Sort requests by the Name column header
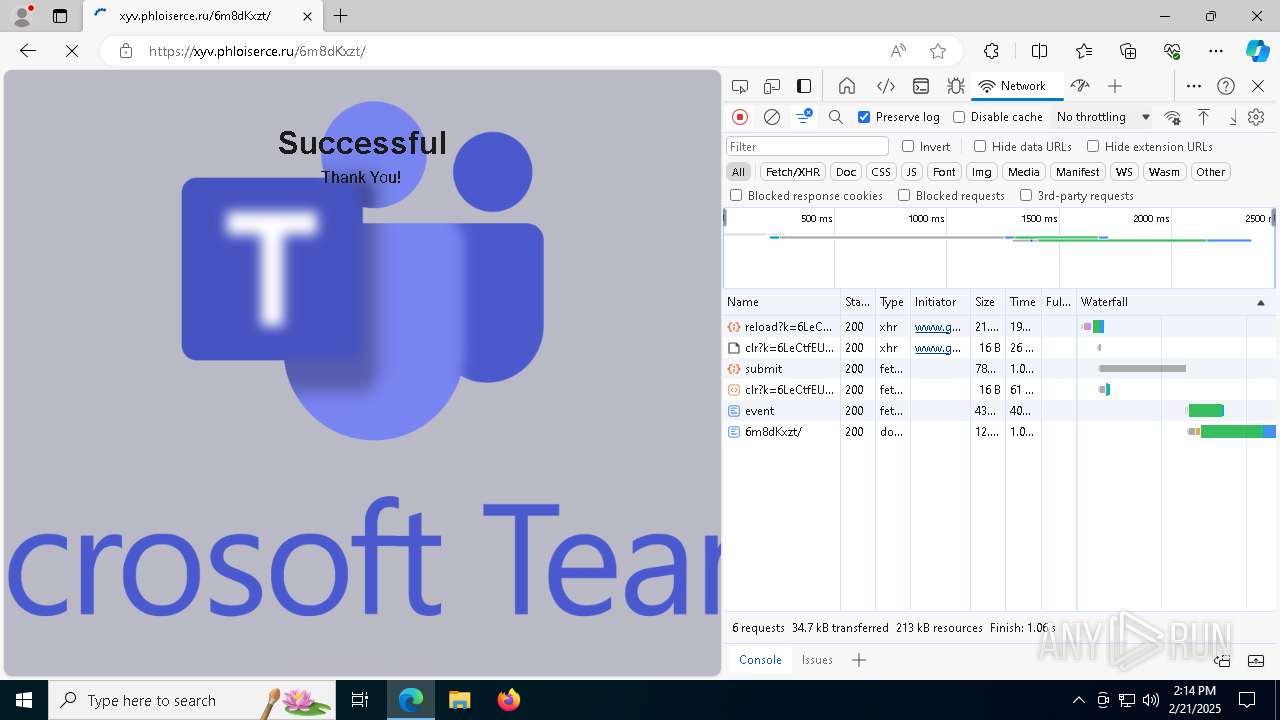Viewport: 1280px width, 720px height. pyautogui.click(x=781, y=302)
